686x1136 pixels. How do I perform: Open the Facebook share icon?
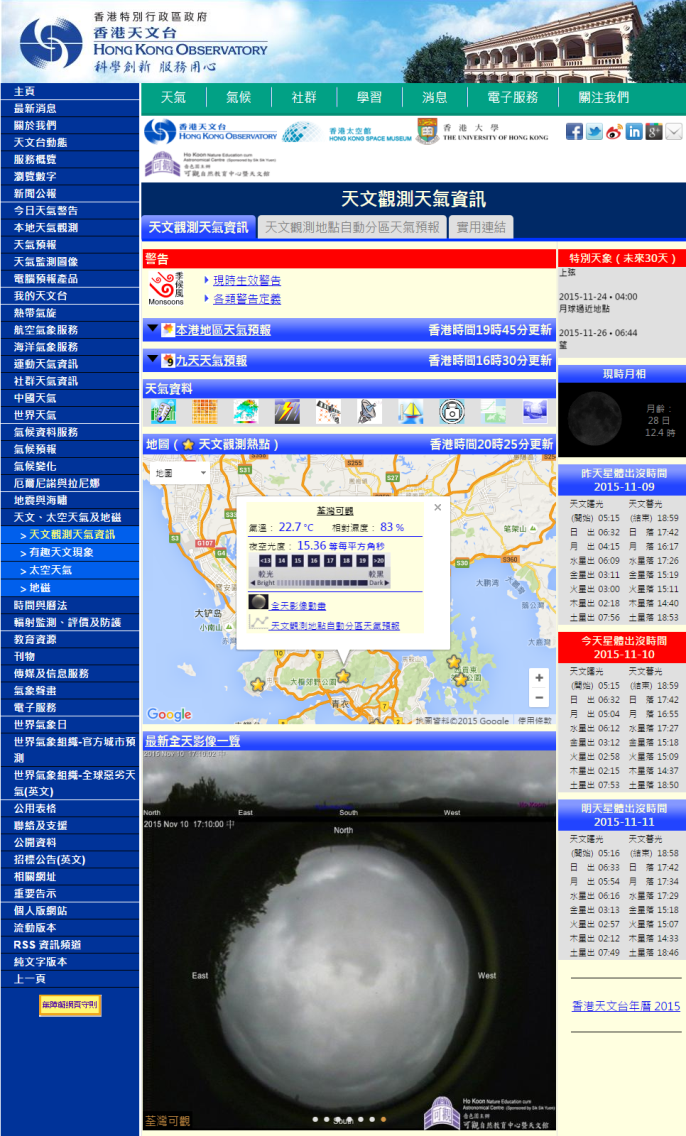(574, 132)
